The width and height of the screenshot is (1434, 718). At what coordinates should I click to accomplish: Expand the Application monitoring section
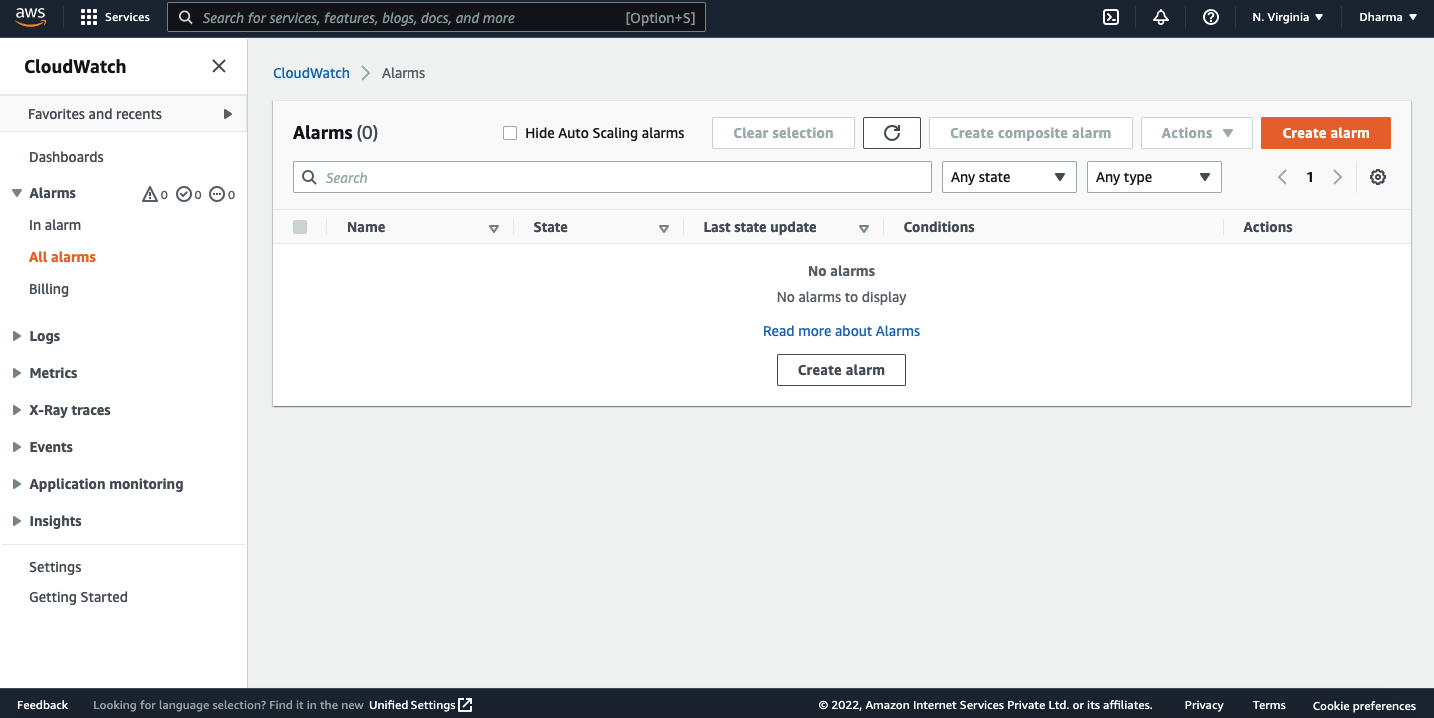pyautogui.click(x=17, y=484)
